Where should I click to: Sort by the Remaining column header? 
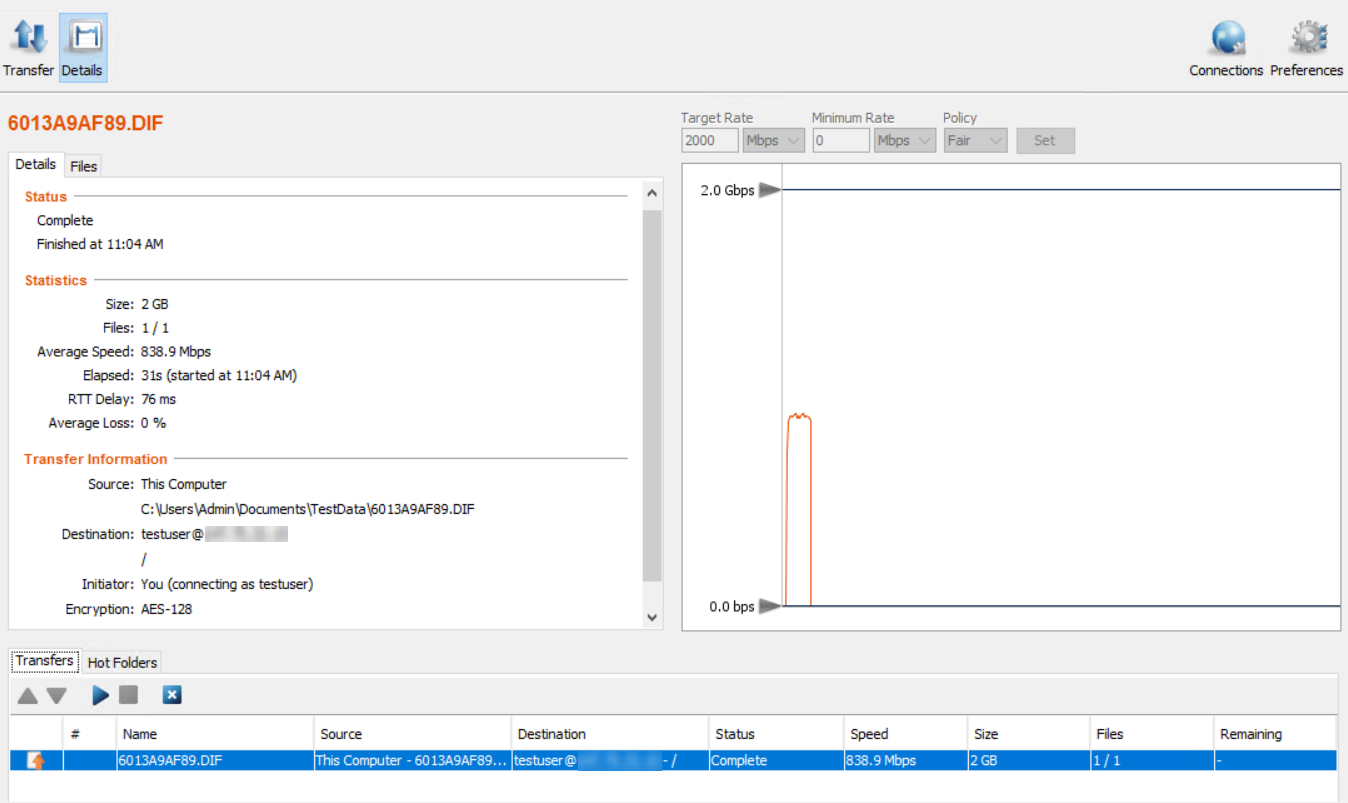1275,734
